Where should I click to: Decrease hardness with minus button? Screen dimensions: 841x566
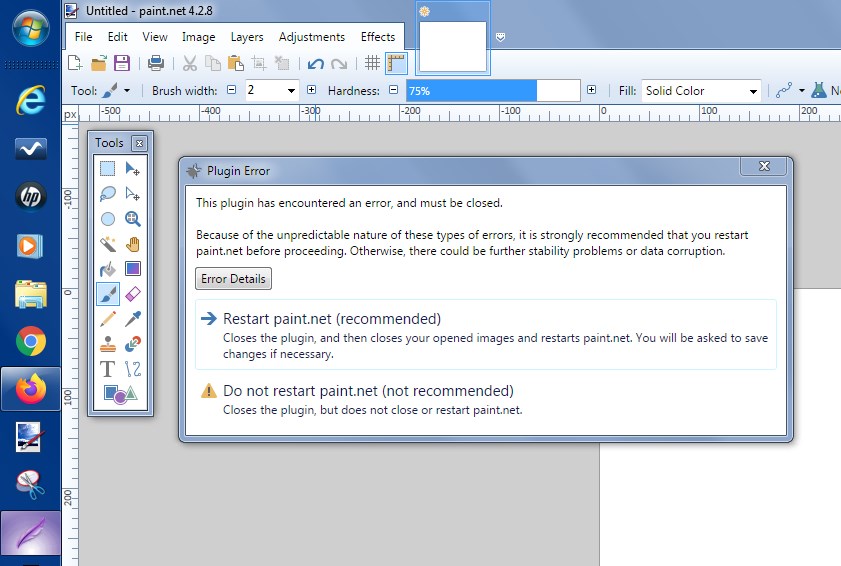394,90
